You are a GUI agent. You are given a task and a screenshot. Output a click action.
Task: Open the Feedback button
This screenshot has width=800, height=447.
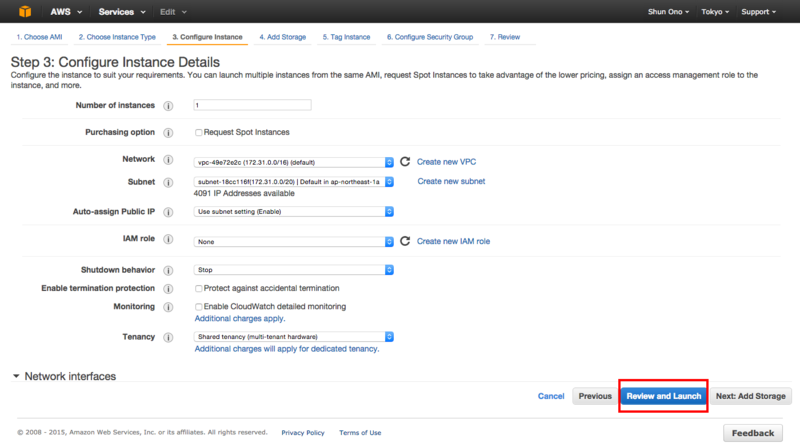point(753,433)
